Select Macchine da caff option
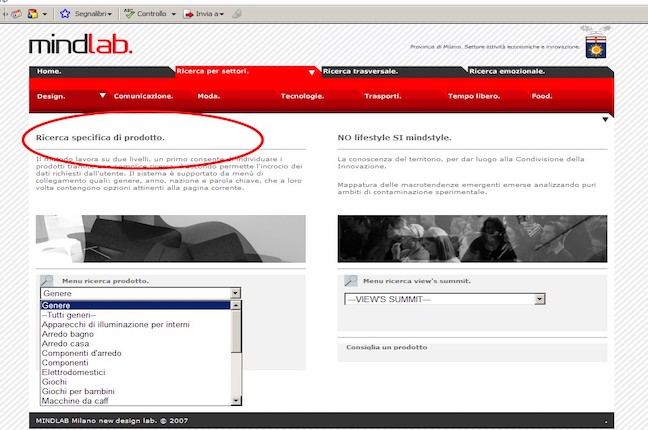This screenshot has height=430, width=648. (x=136, y=401)
